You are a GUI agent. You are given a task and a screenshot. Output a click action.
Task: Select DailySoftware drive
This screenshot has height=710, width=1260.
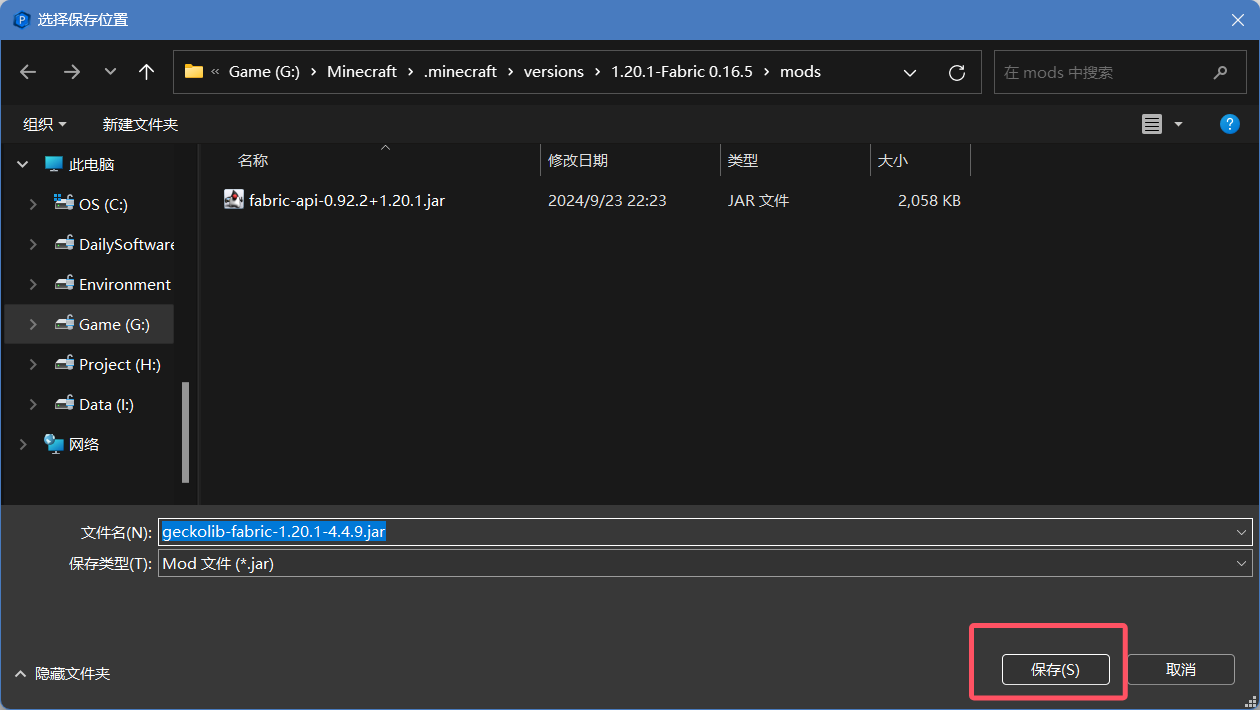coord(127,244)
